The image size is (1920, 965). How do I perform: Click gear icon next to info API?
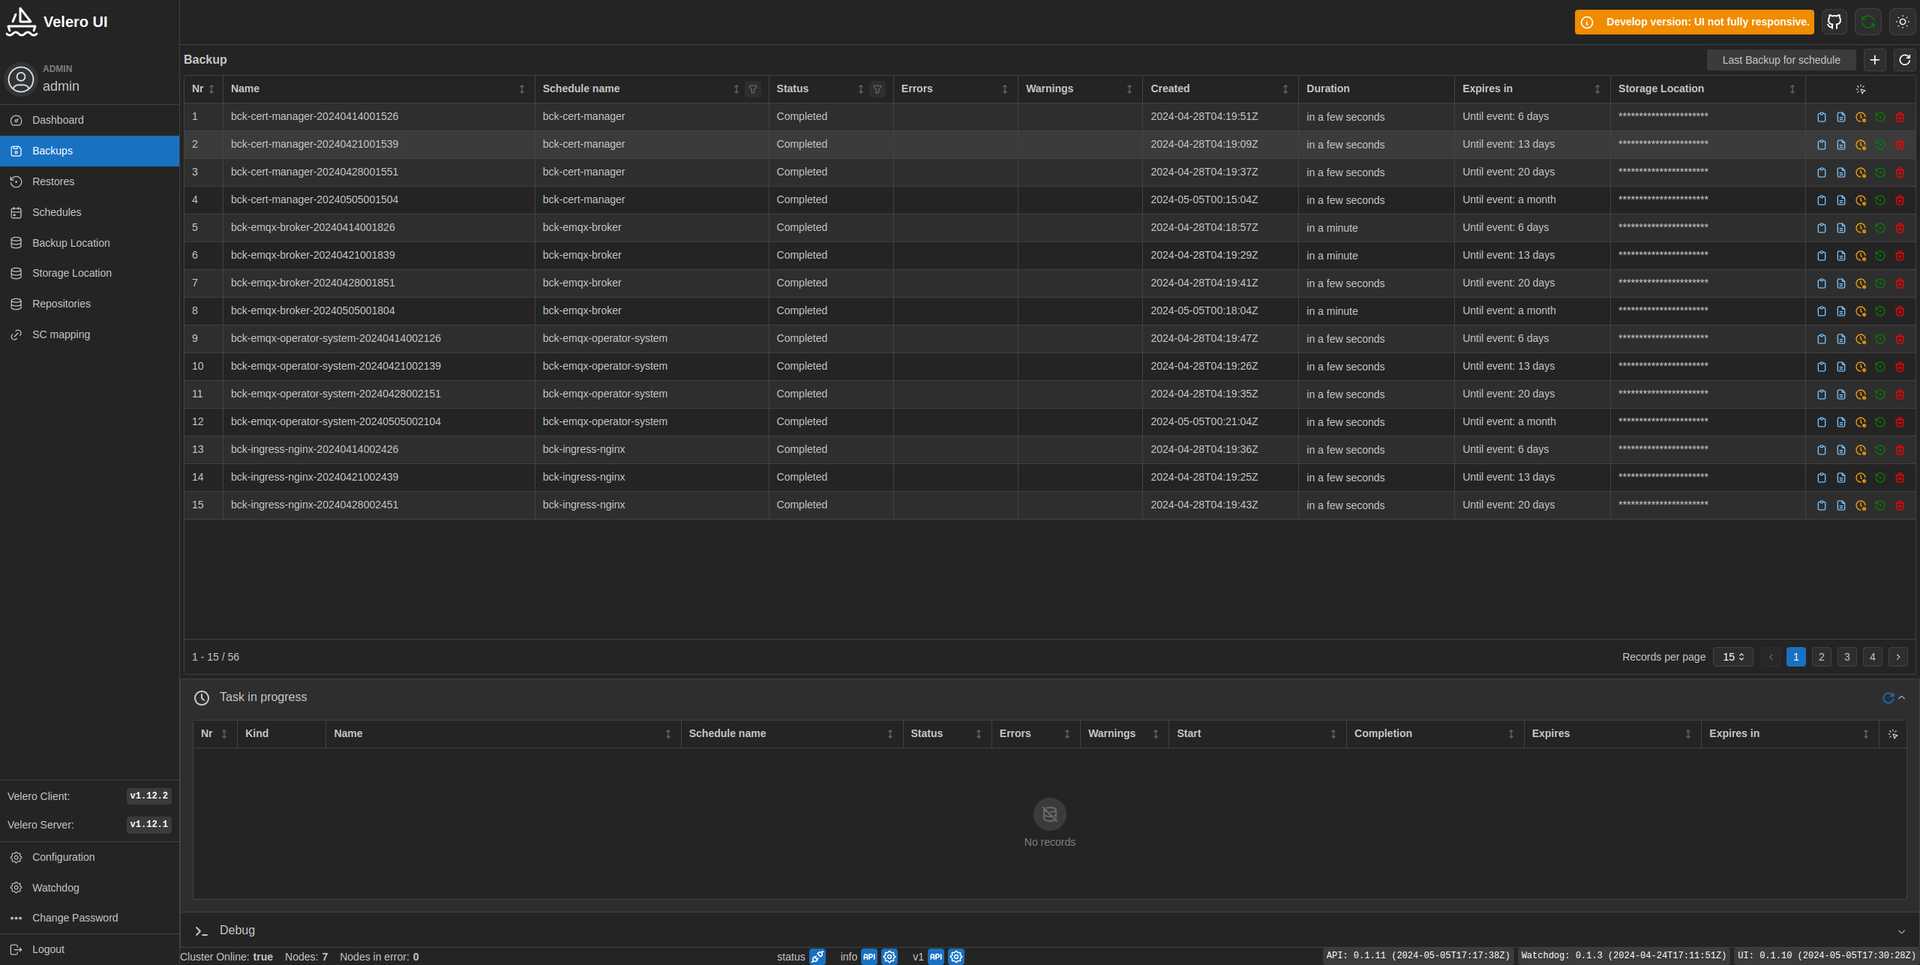[889, 957]
